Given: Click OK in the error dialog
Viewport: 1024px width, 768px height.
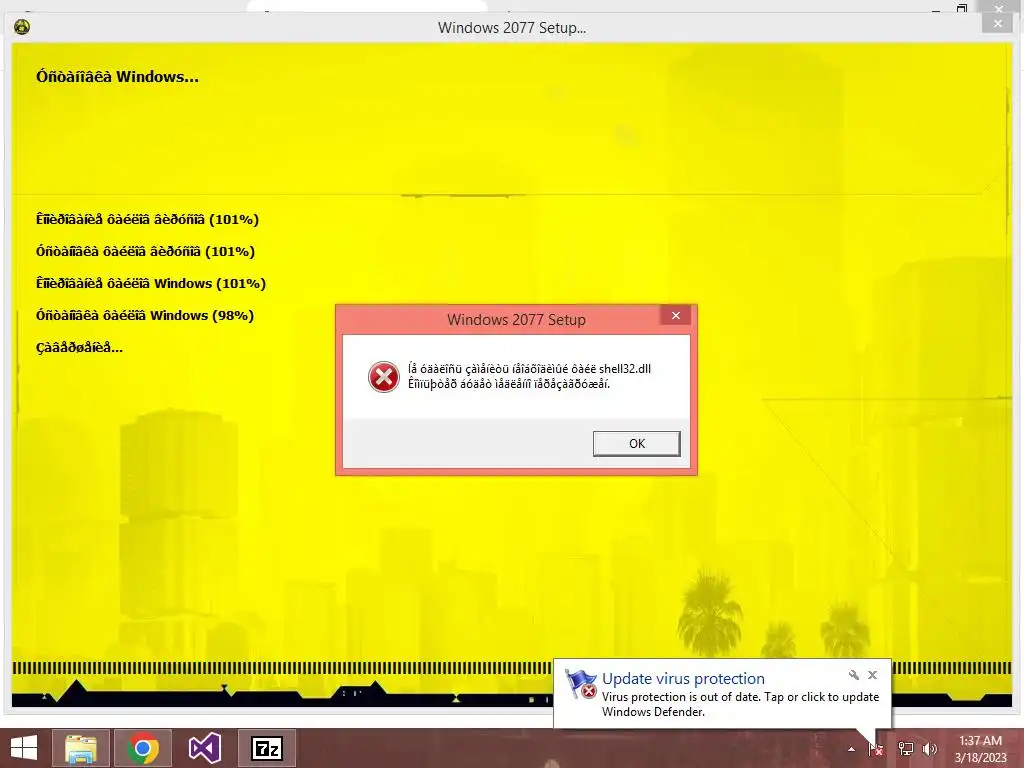Looking at the screenshot, I should tap(636, 443).
